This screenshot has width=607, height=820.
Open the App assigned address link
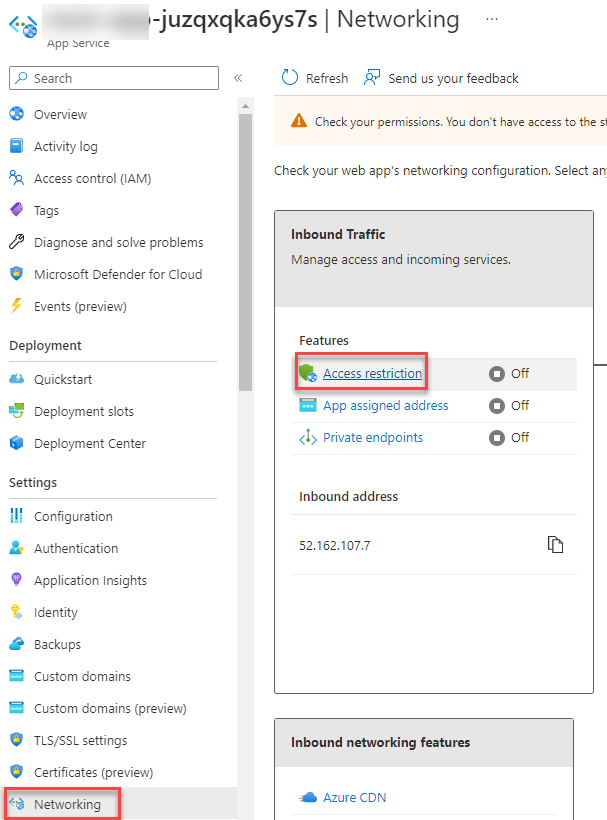[385, 405]
